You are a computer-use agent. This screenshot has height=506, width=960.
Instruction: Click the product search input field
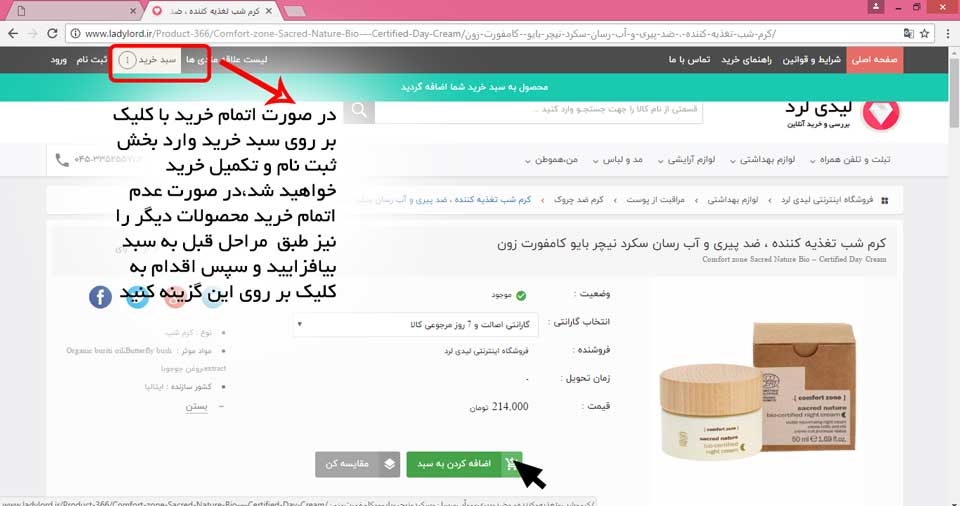[539, 110]
